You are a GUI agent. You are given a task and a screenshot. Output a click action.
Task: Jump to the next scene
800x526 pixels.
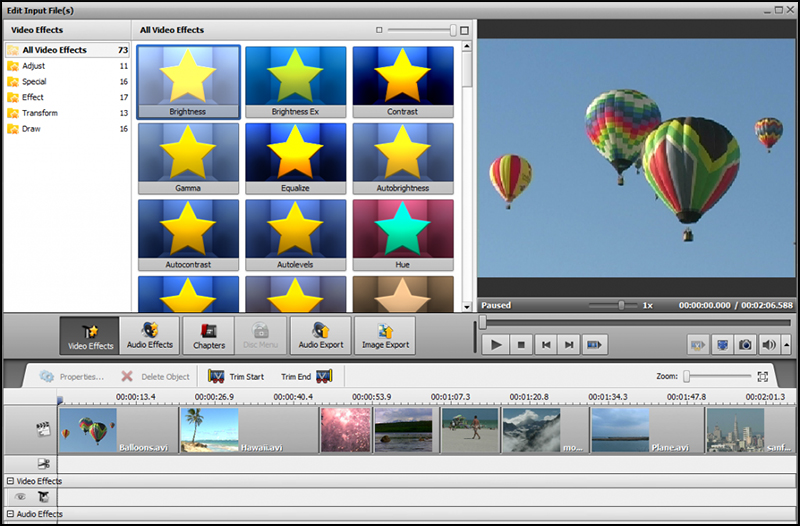(x=595, y=345)
